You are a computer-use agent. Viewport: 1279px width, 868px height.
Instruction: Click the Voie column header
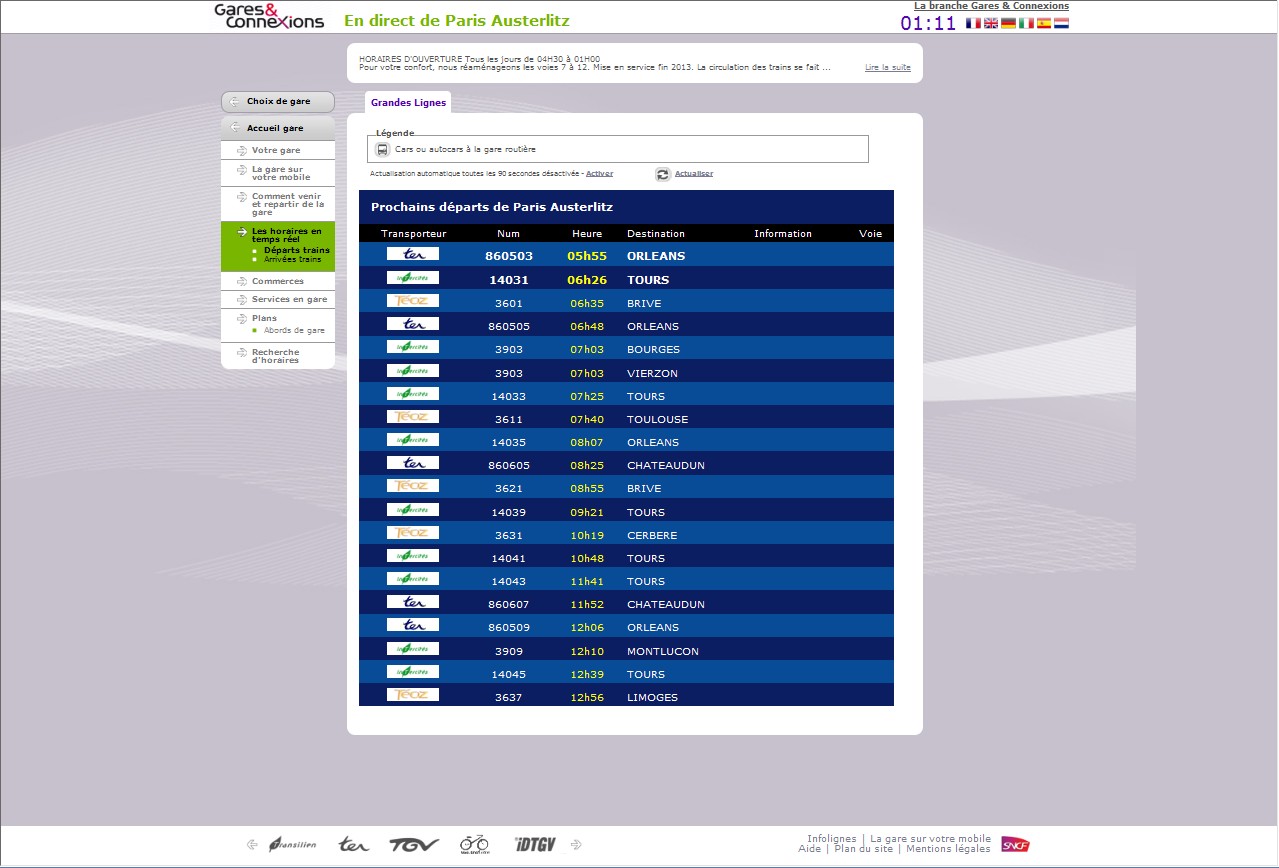[x=871, y=234]
